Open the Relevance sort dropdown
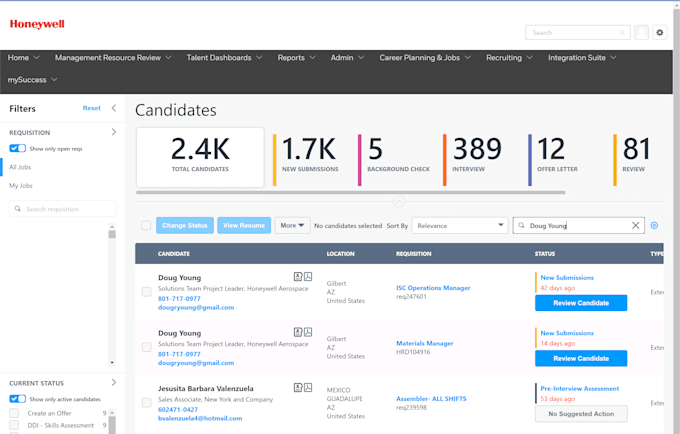 click(461, 226)
